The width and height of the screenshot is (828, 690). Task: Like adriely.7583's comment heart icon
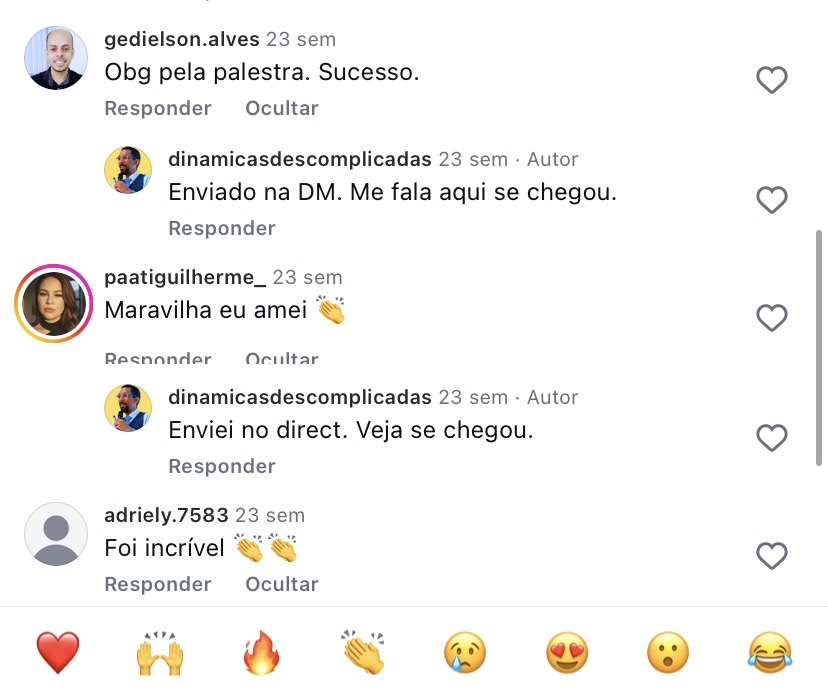pos(772,556)
